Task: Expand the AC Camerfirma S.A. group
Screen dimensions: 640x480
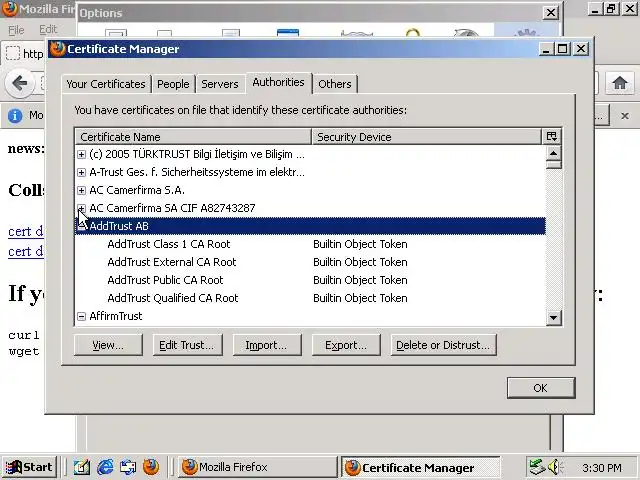Action: [81, 190]
